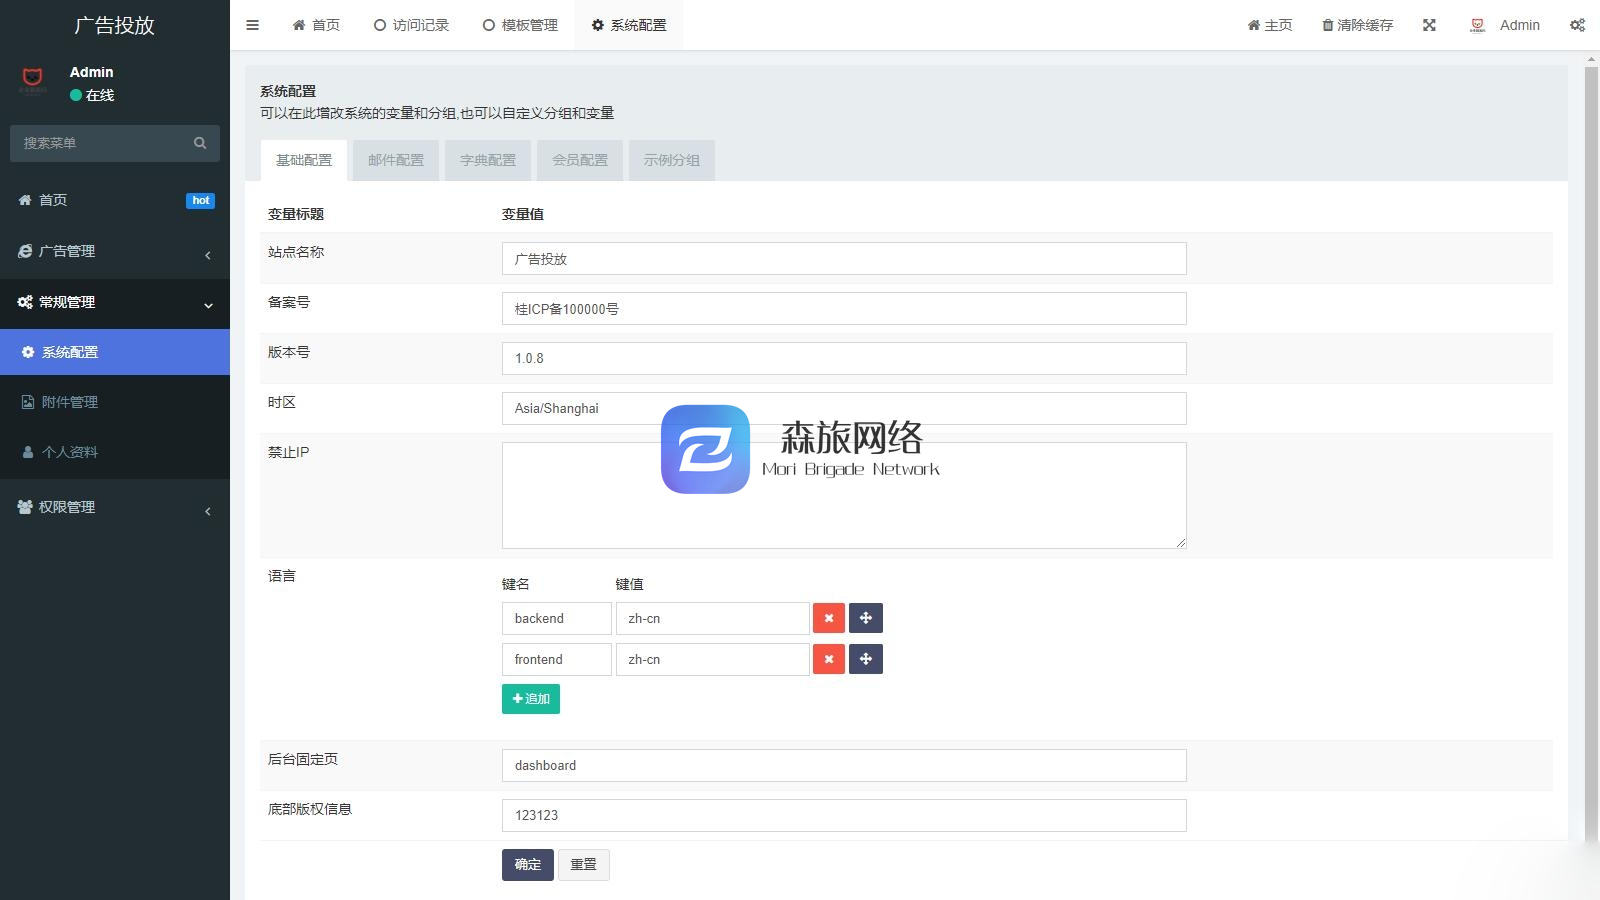
Task: Delete the frontend language row
Action: click(829, 659)
